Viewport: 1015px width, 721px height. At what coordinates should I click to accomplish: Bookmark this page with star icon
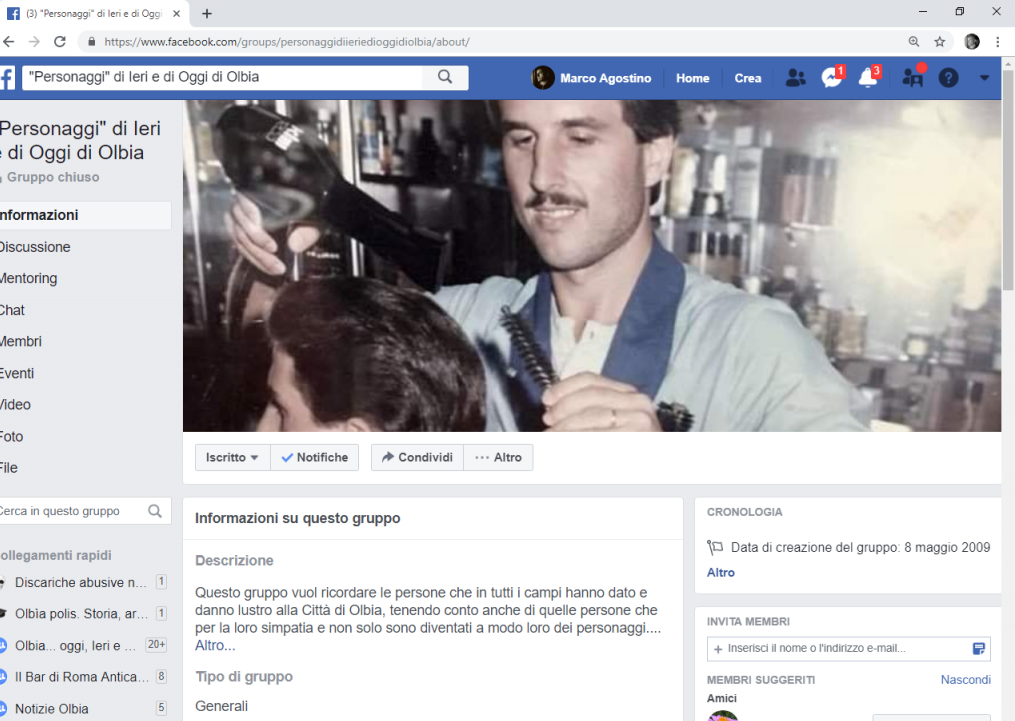tap(940, 42)
